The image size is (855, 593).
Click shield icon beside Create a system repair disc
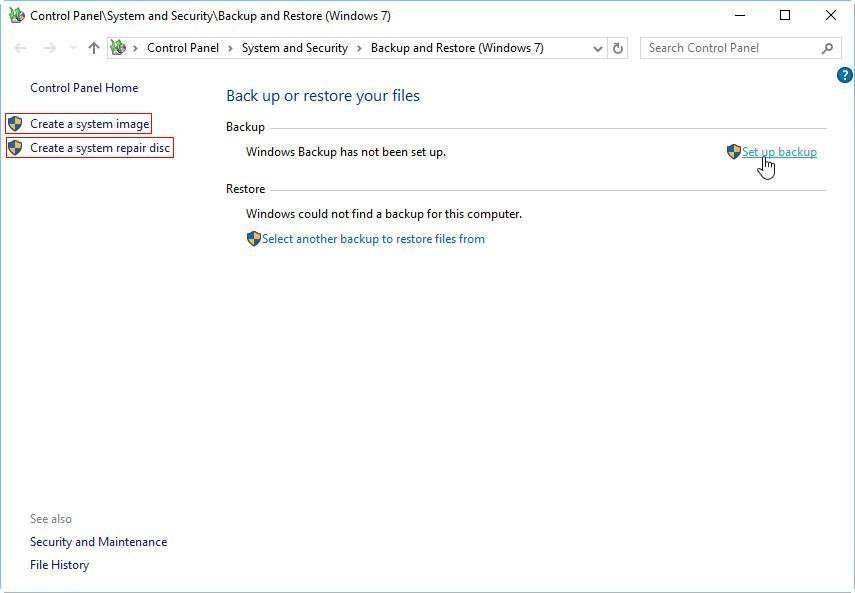[x=15, y=148]
